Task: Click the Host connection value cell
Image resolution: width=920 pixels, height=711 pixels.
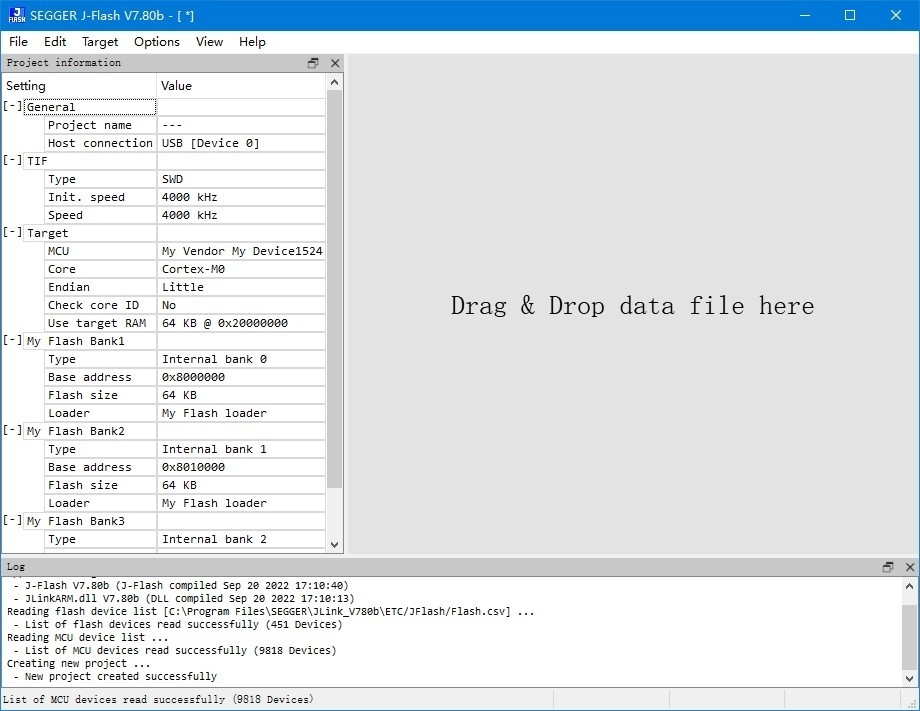Action: tap(241, 143)
